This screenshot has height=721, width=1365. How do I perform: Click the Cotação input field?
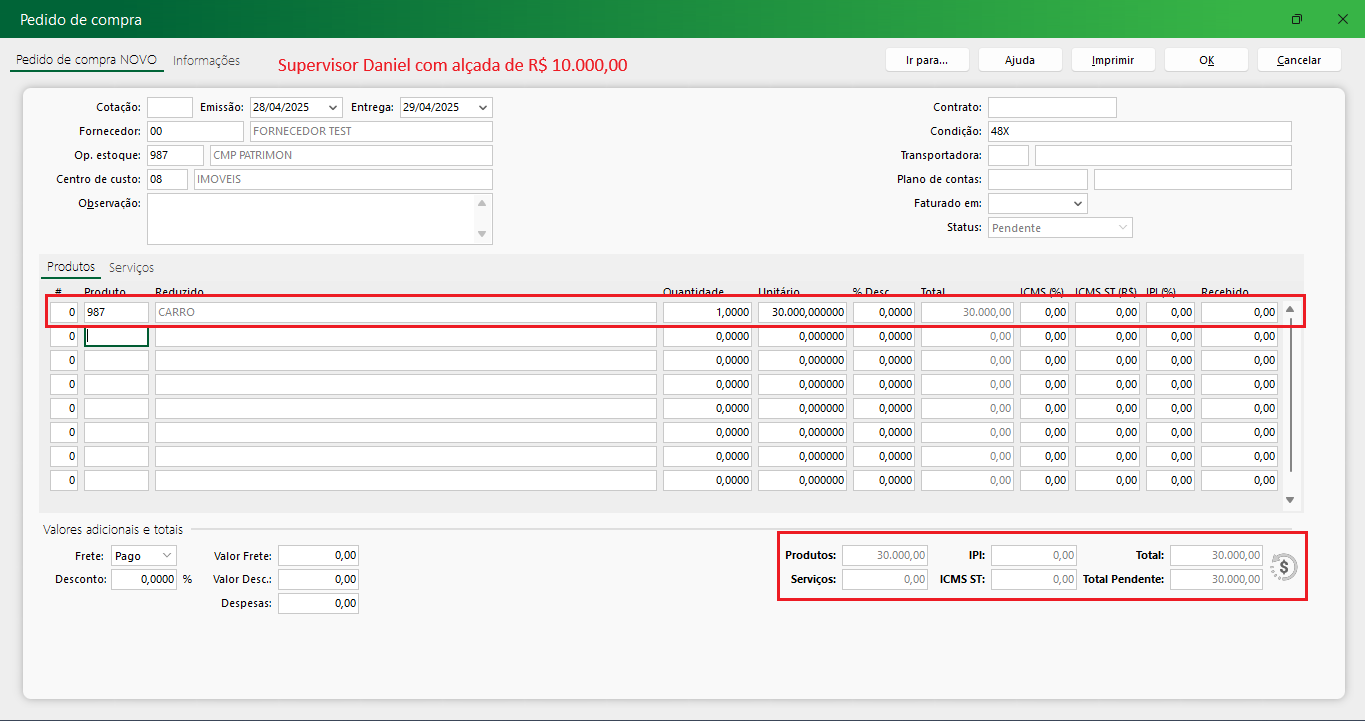(169, 107)
